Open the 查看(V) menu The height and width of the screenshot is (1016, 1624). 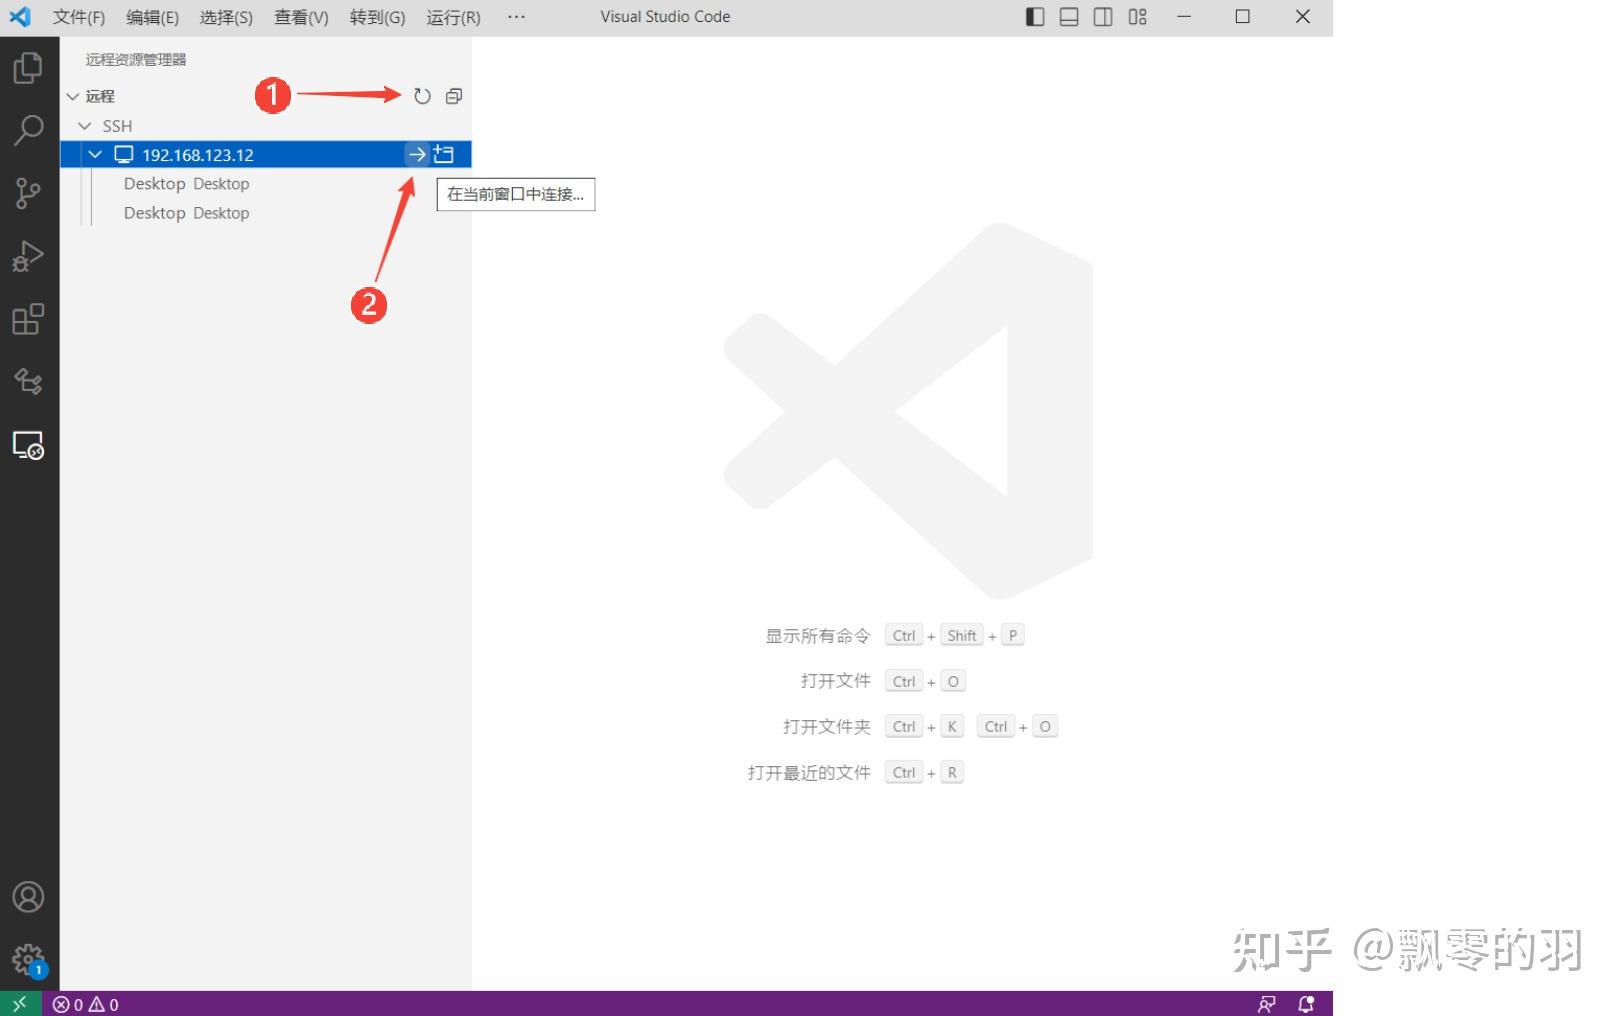[301, 17]
